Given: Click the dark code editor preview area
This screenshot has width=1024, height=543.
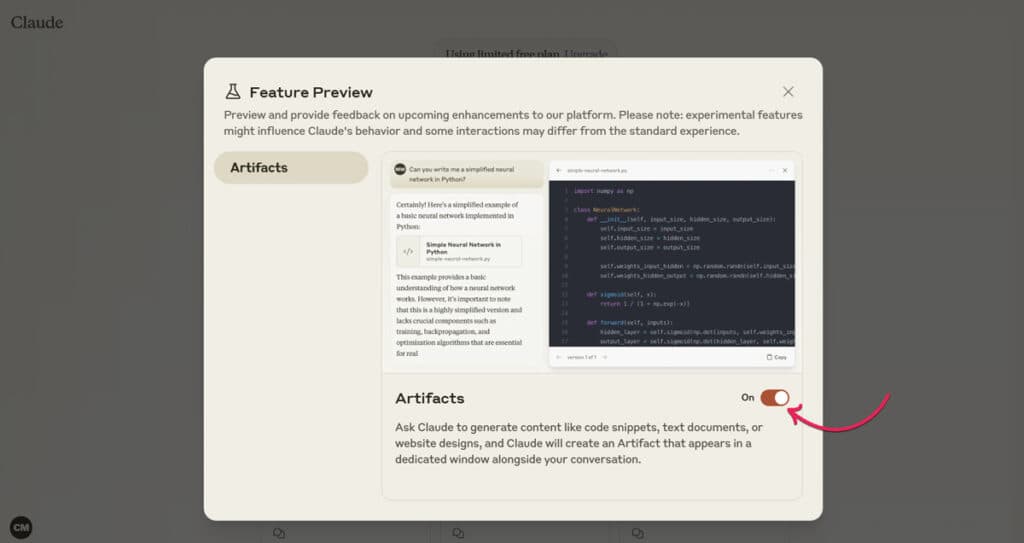Looking at the screenshot, I should point(672,264).
